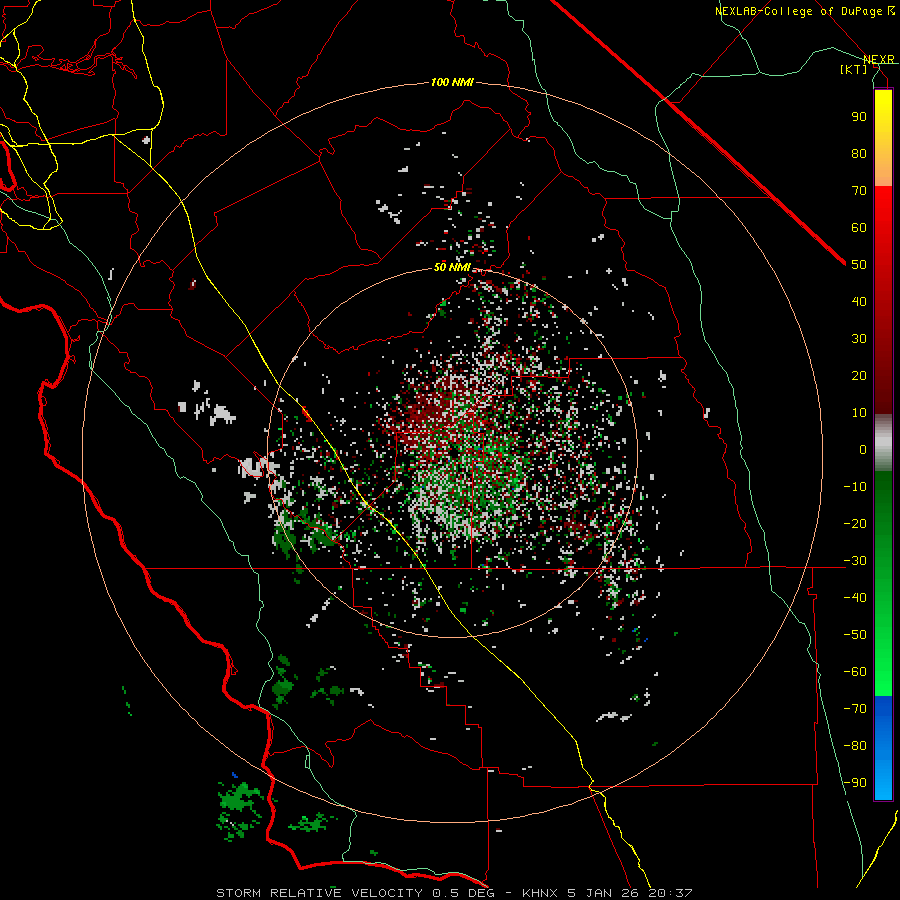
Task: Click the 0 value on velocity scale
Action: (863, 450)
